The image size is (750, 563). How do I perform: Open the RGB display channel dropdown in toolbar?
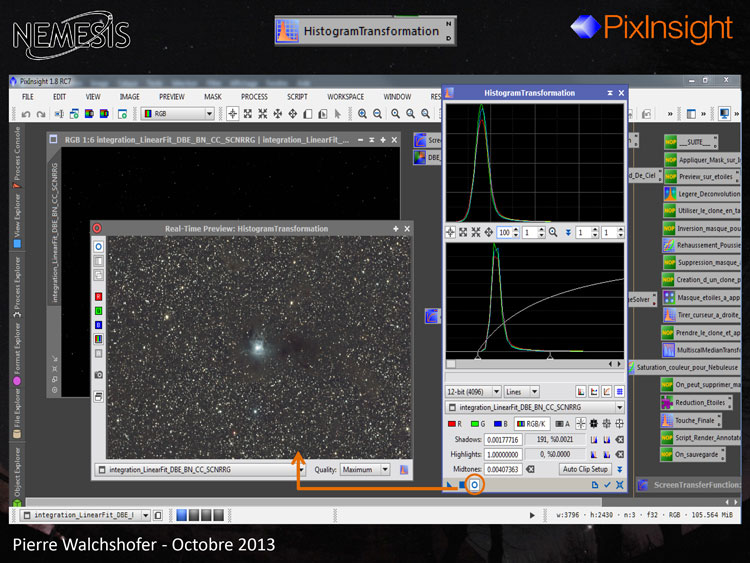(x=177, y=114)
